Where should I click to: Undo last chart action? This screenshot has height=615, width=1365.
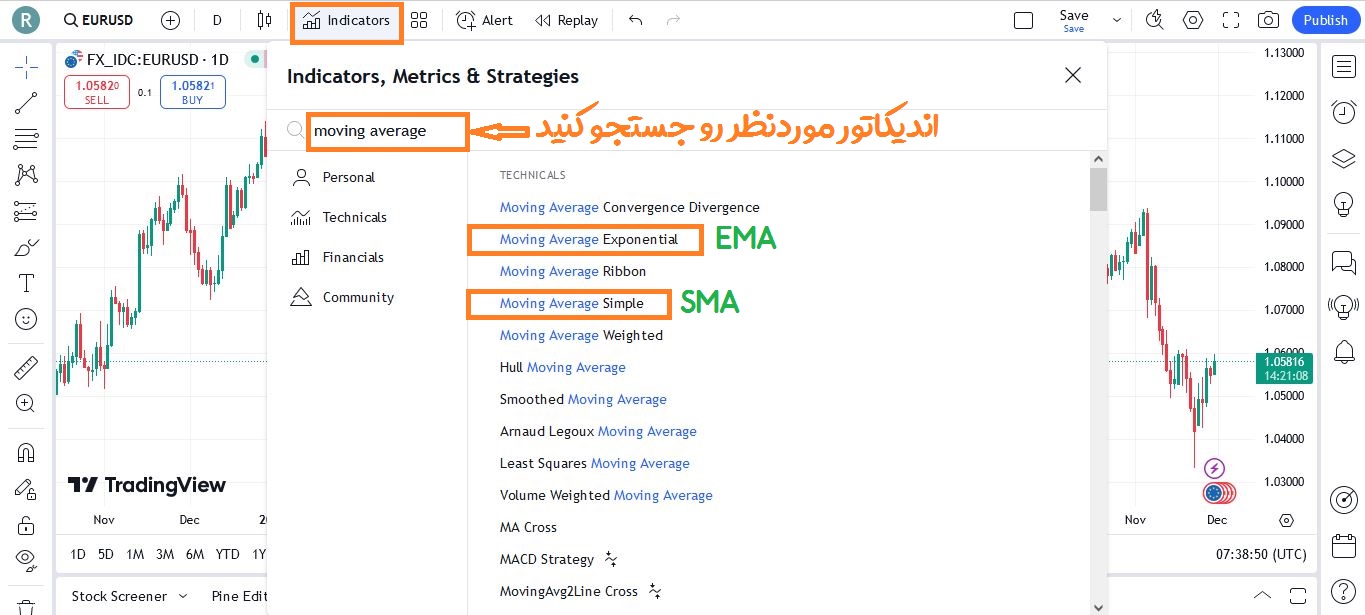click(x=636, y=20)
